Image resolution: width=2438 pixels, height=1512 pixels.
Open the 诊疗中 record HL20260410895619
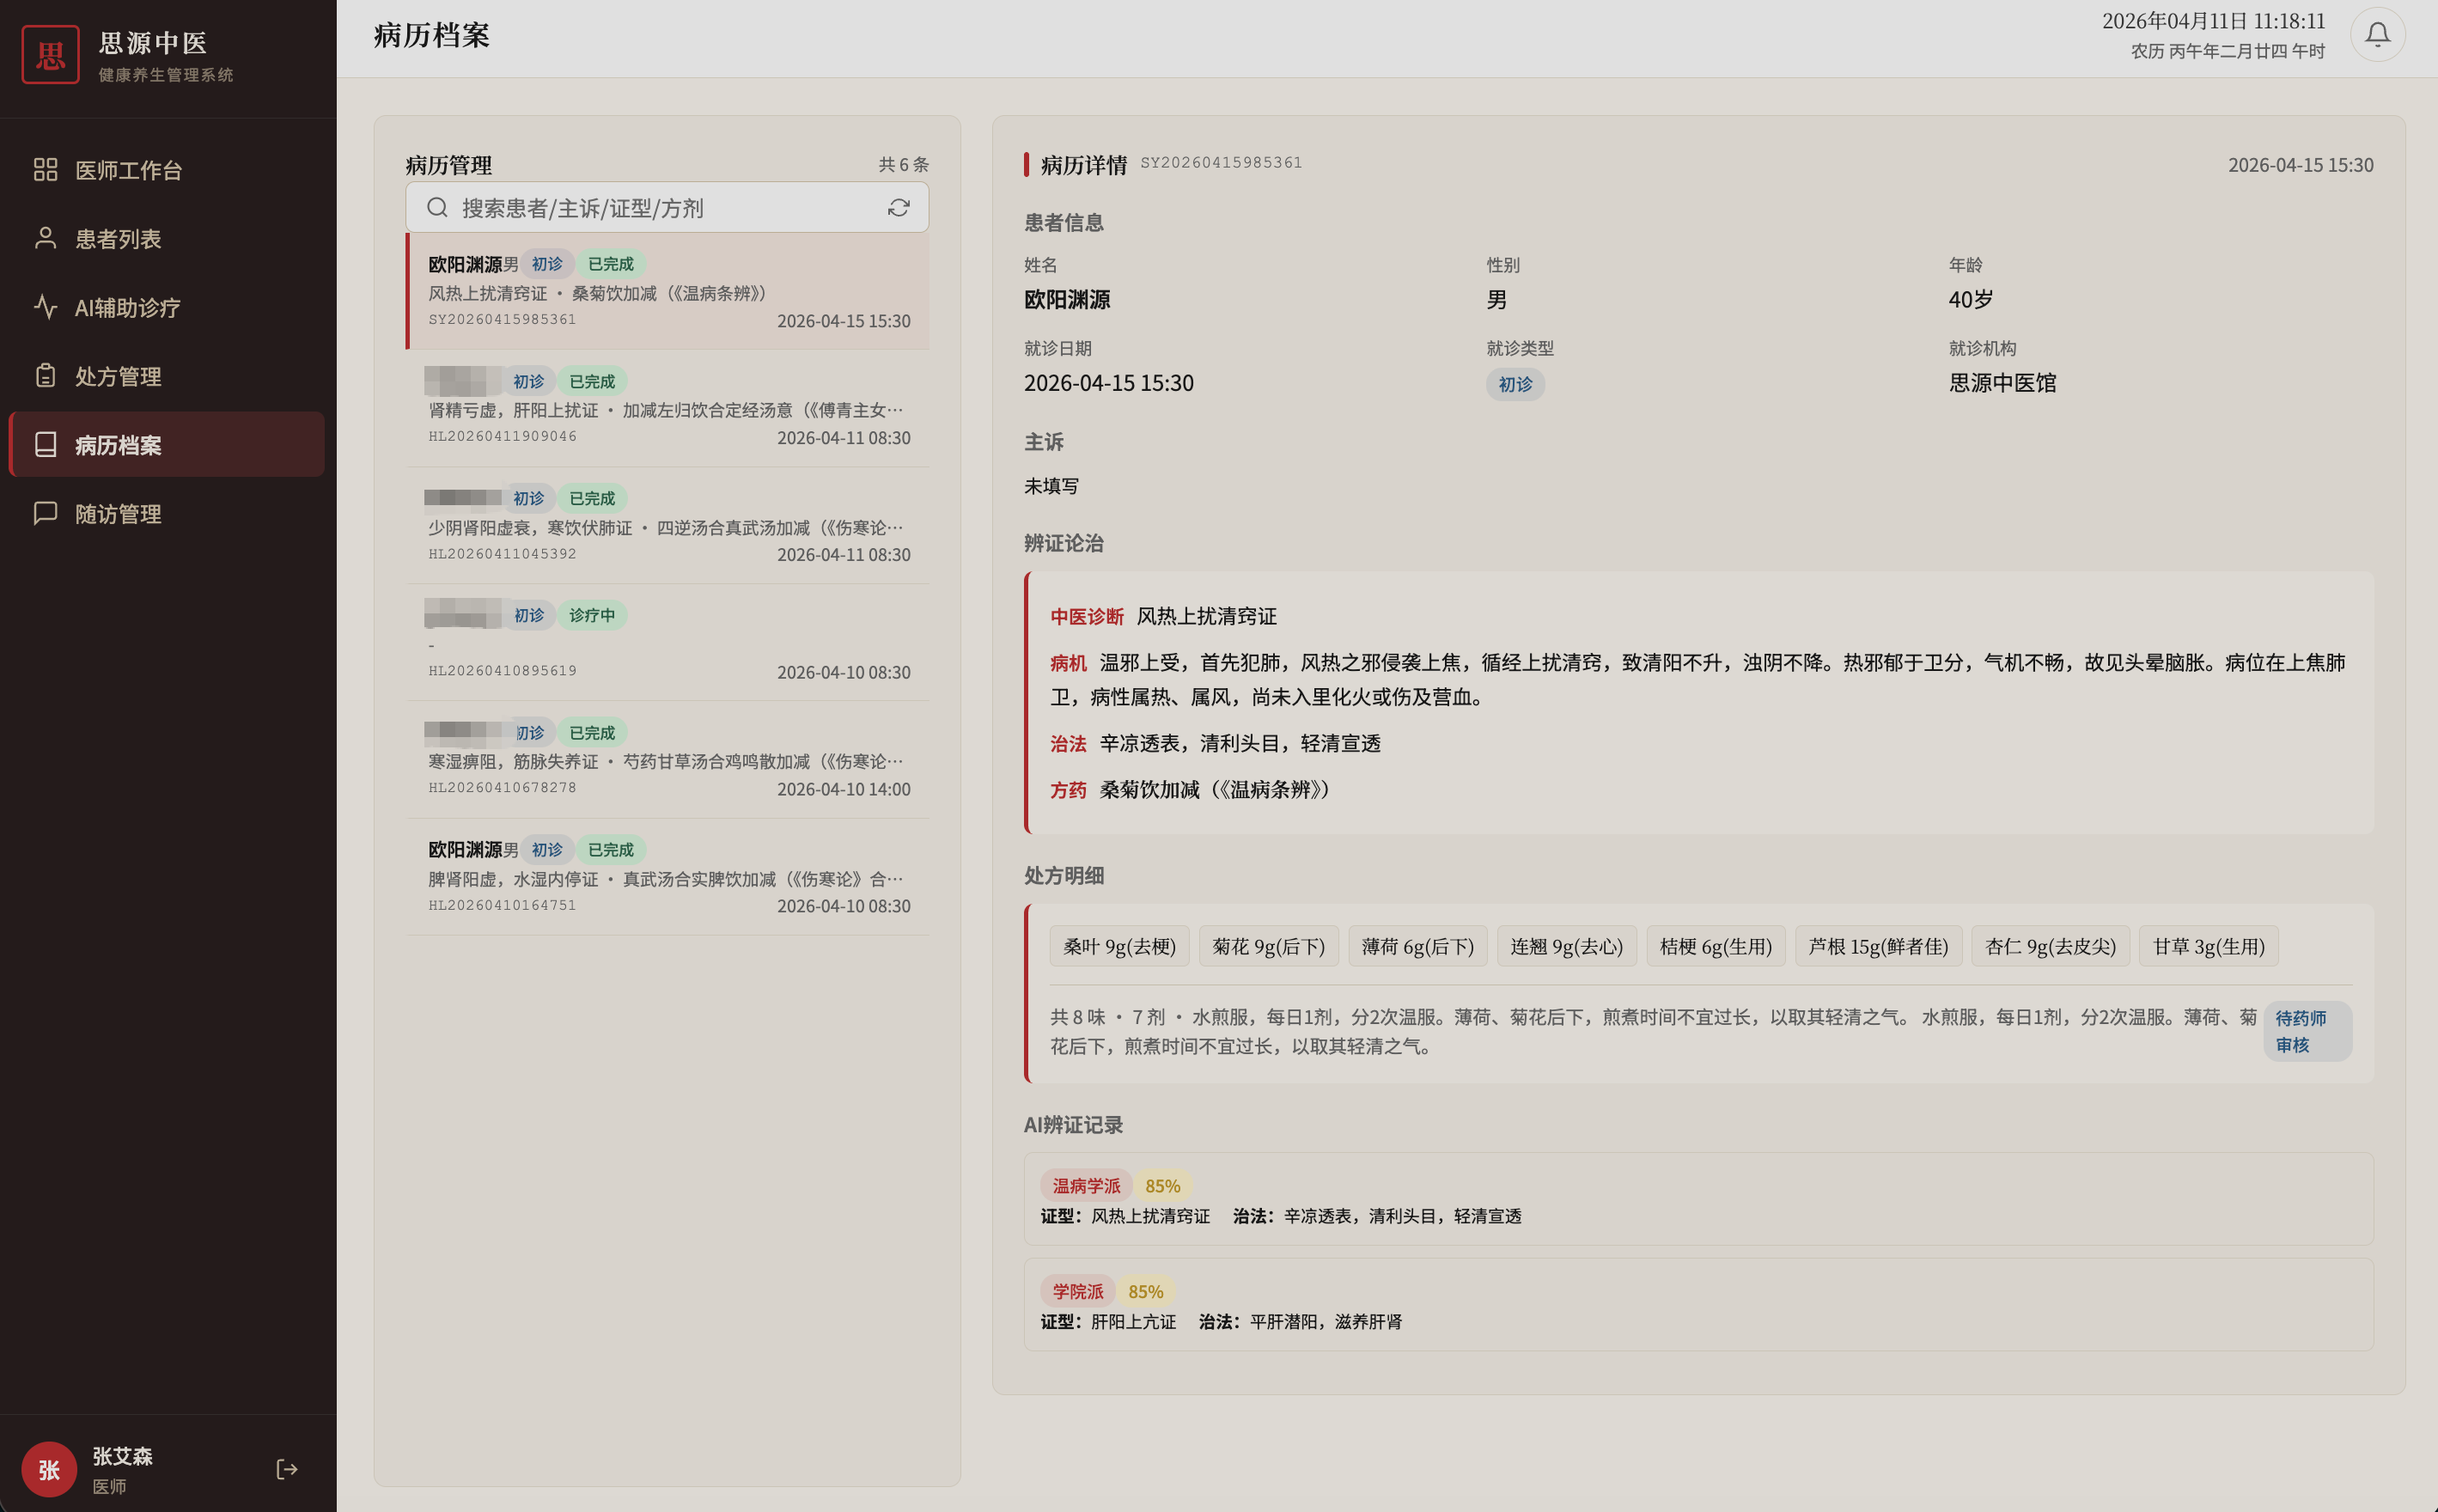[667, 643]
